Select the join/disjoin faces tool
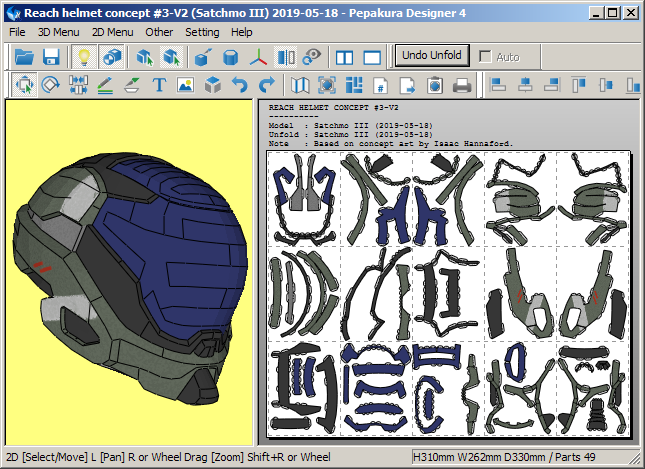The height and width of the screenshot is (469, 645). point(78,85)
